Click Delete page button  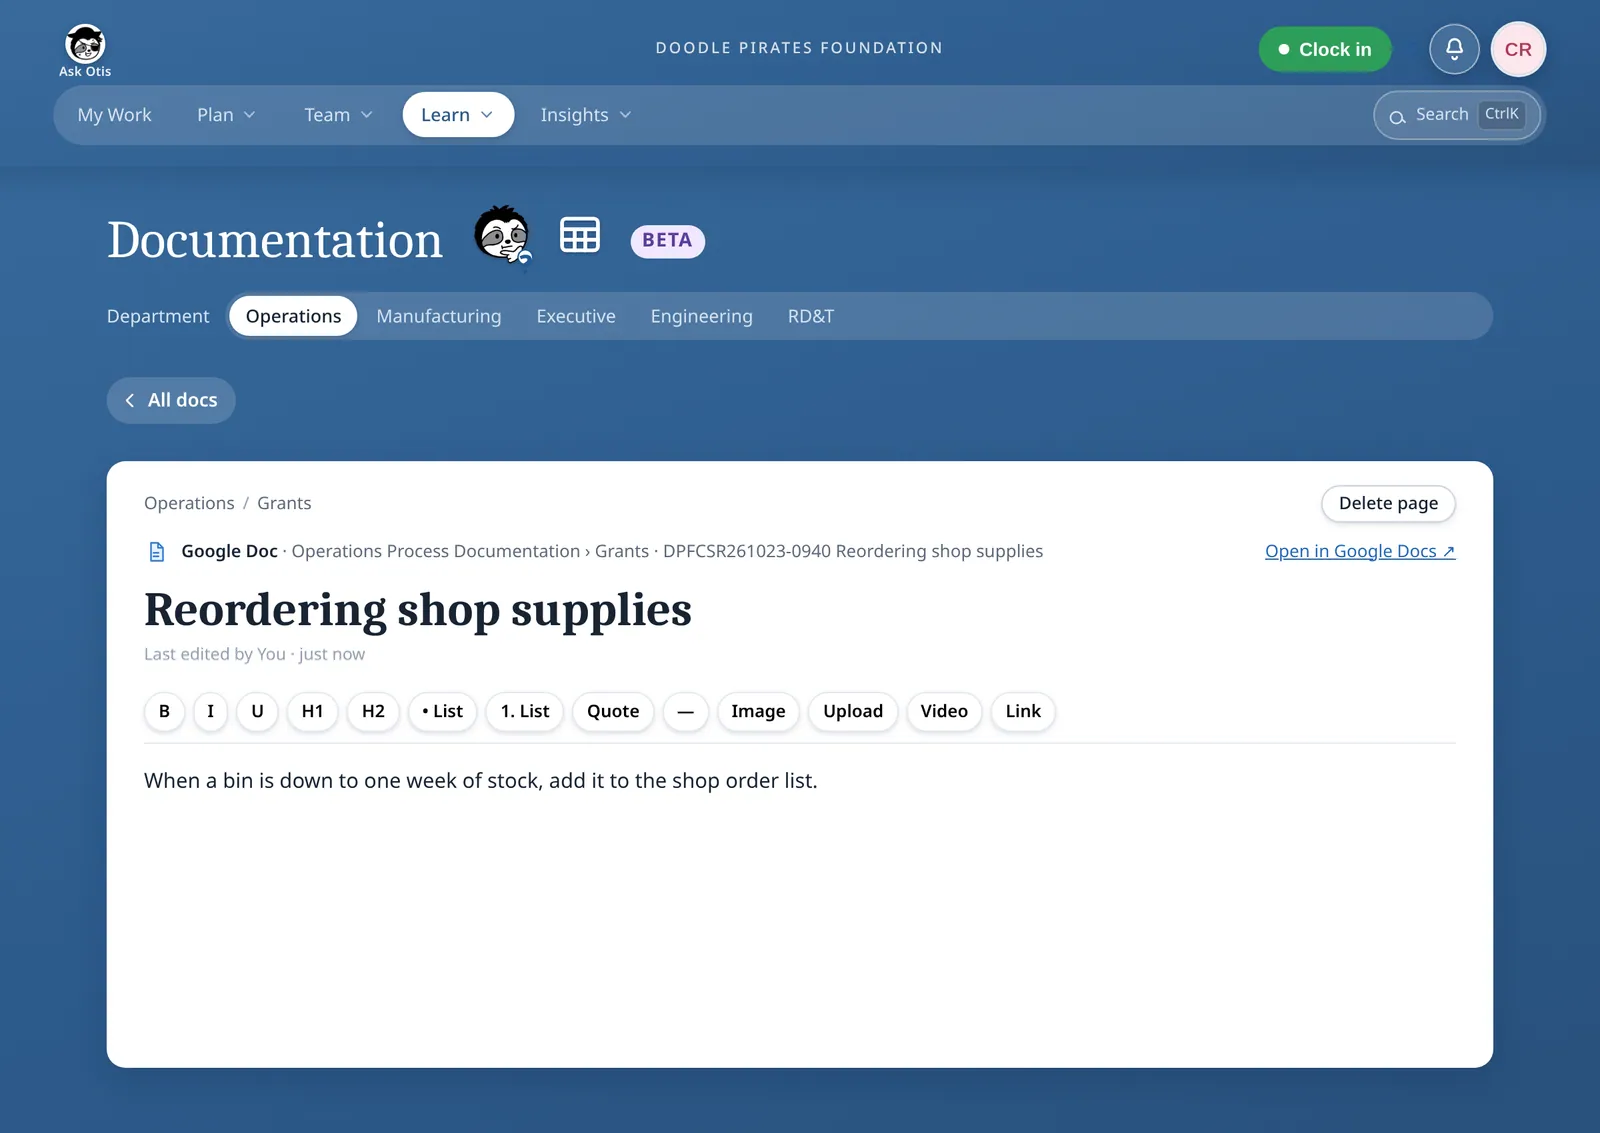[1388, 503]
